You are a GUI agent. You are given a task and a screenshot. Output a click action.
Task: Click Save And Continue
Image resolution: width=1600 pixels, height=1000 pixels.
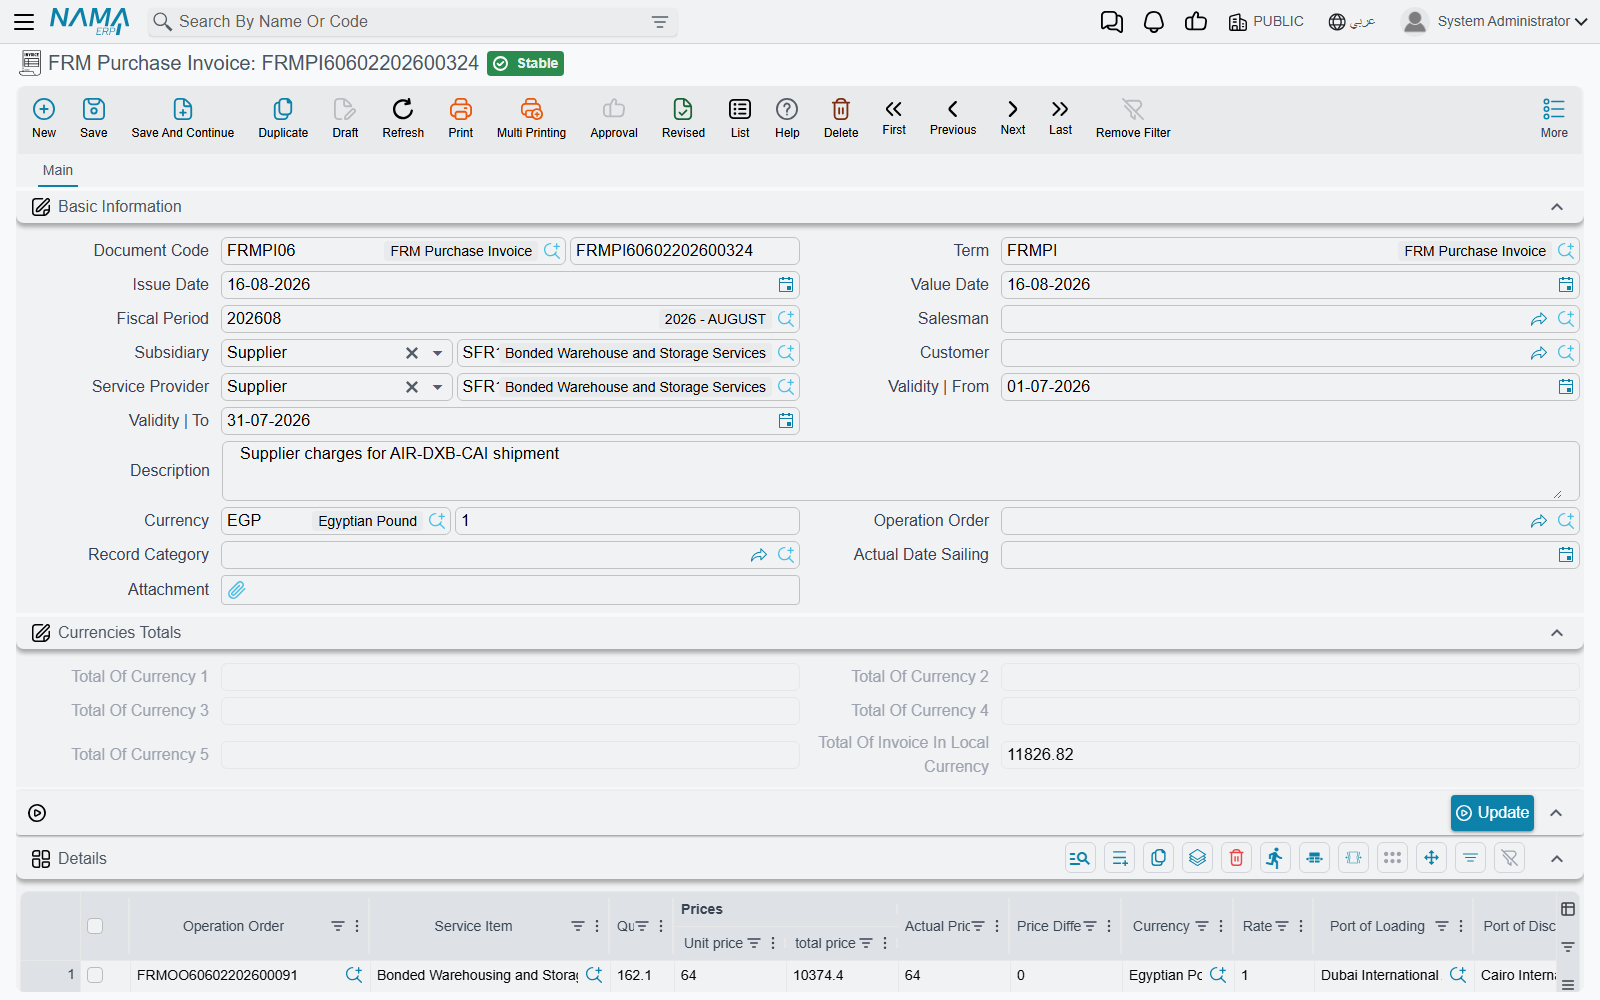(183, 117)
